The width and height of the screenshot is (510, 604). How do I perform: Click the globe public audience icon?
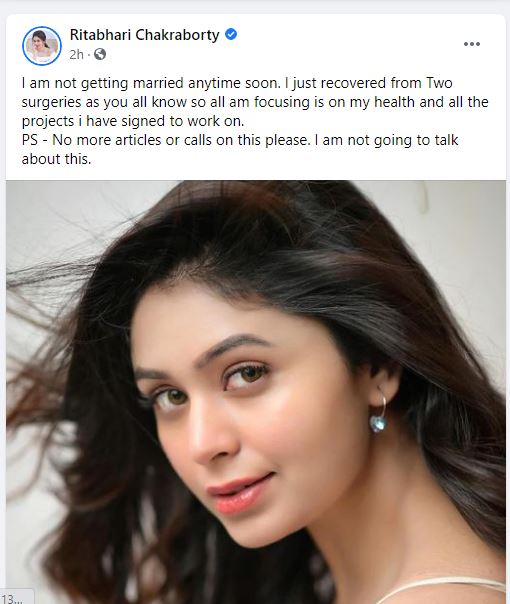point(100,54)
